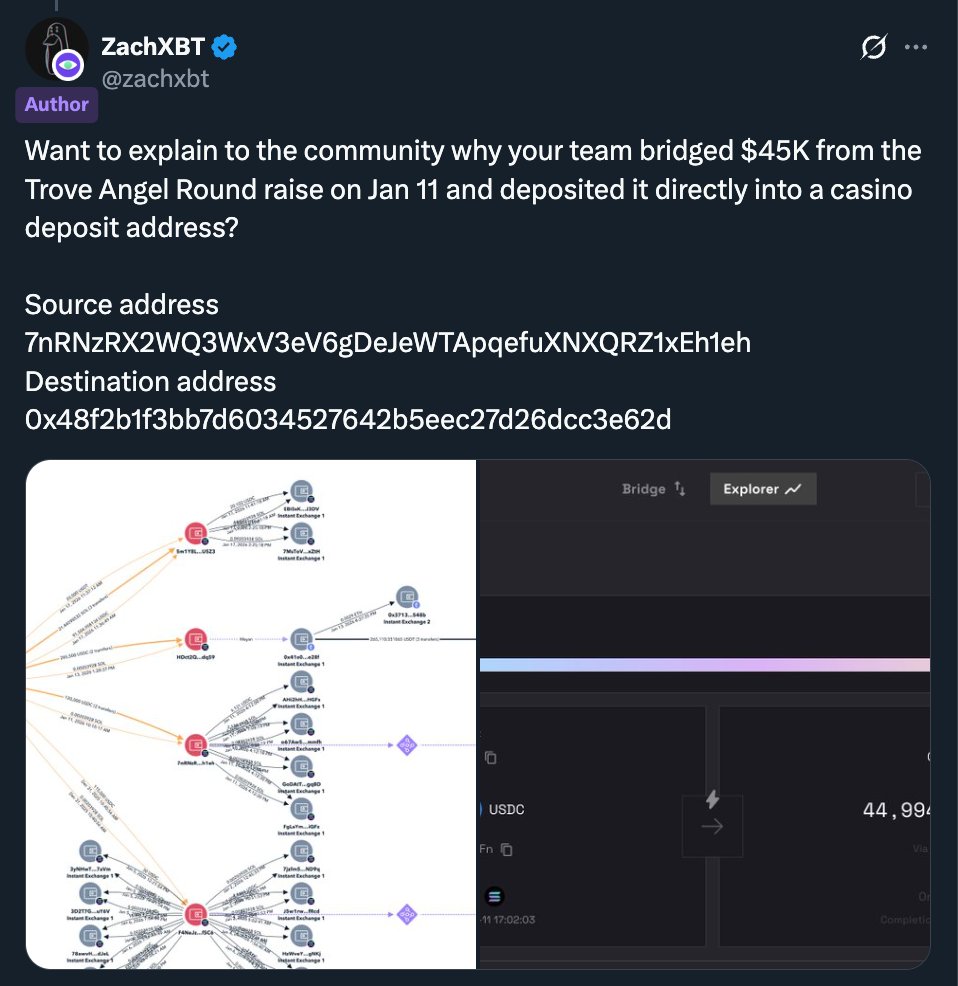The height and width of the screenshot is (986, 958).
Task: Click the Solana chain logo icon
Action: click(494, 896)
